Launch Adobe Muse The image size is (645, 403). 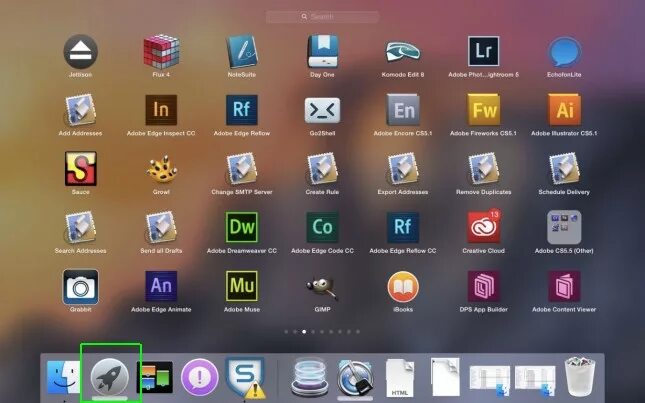242,286
